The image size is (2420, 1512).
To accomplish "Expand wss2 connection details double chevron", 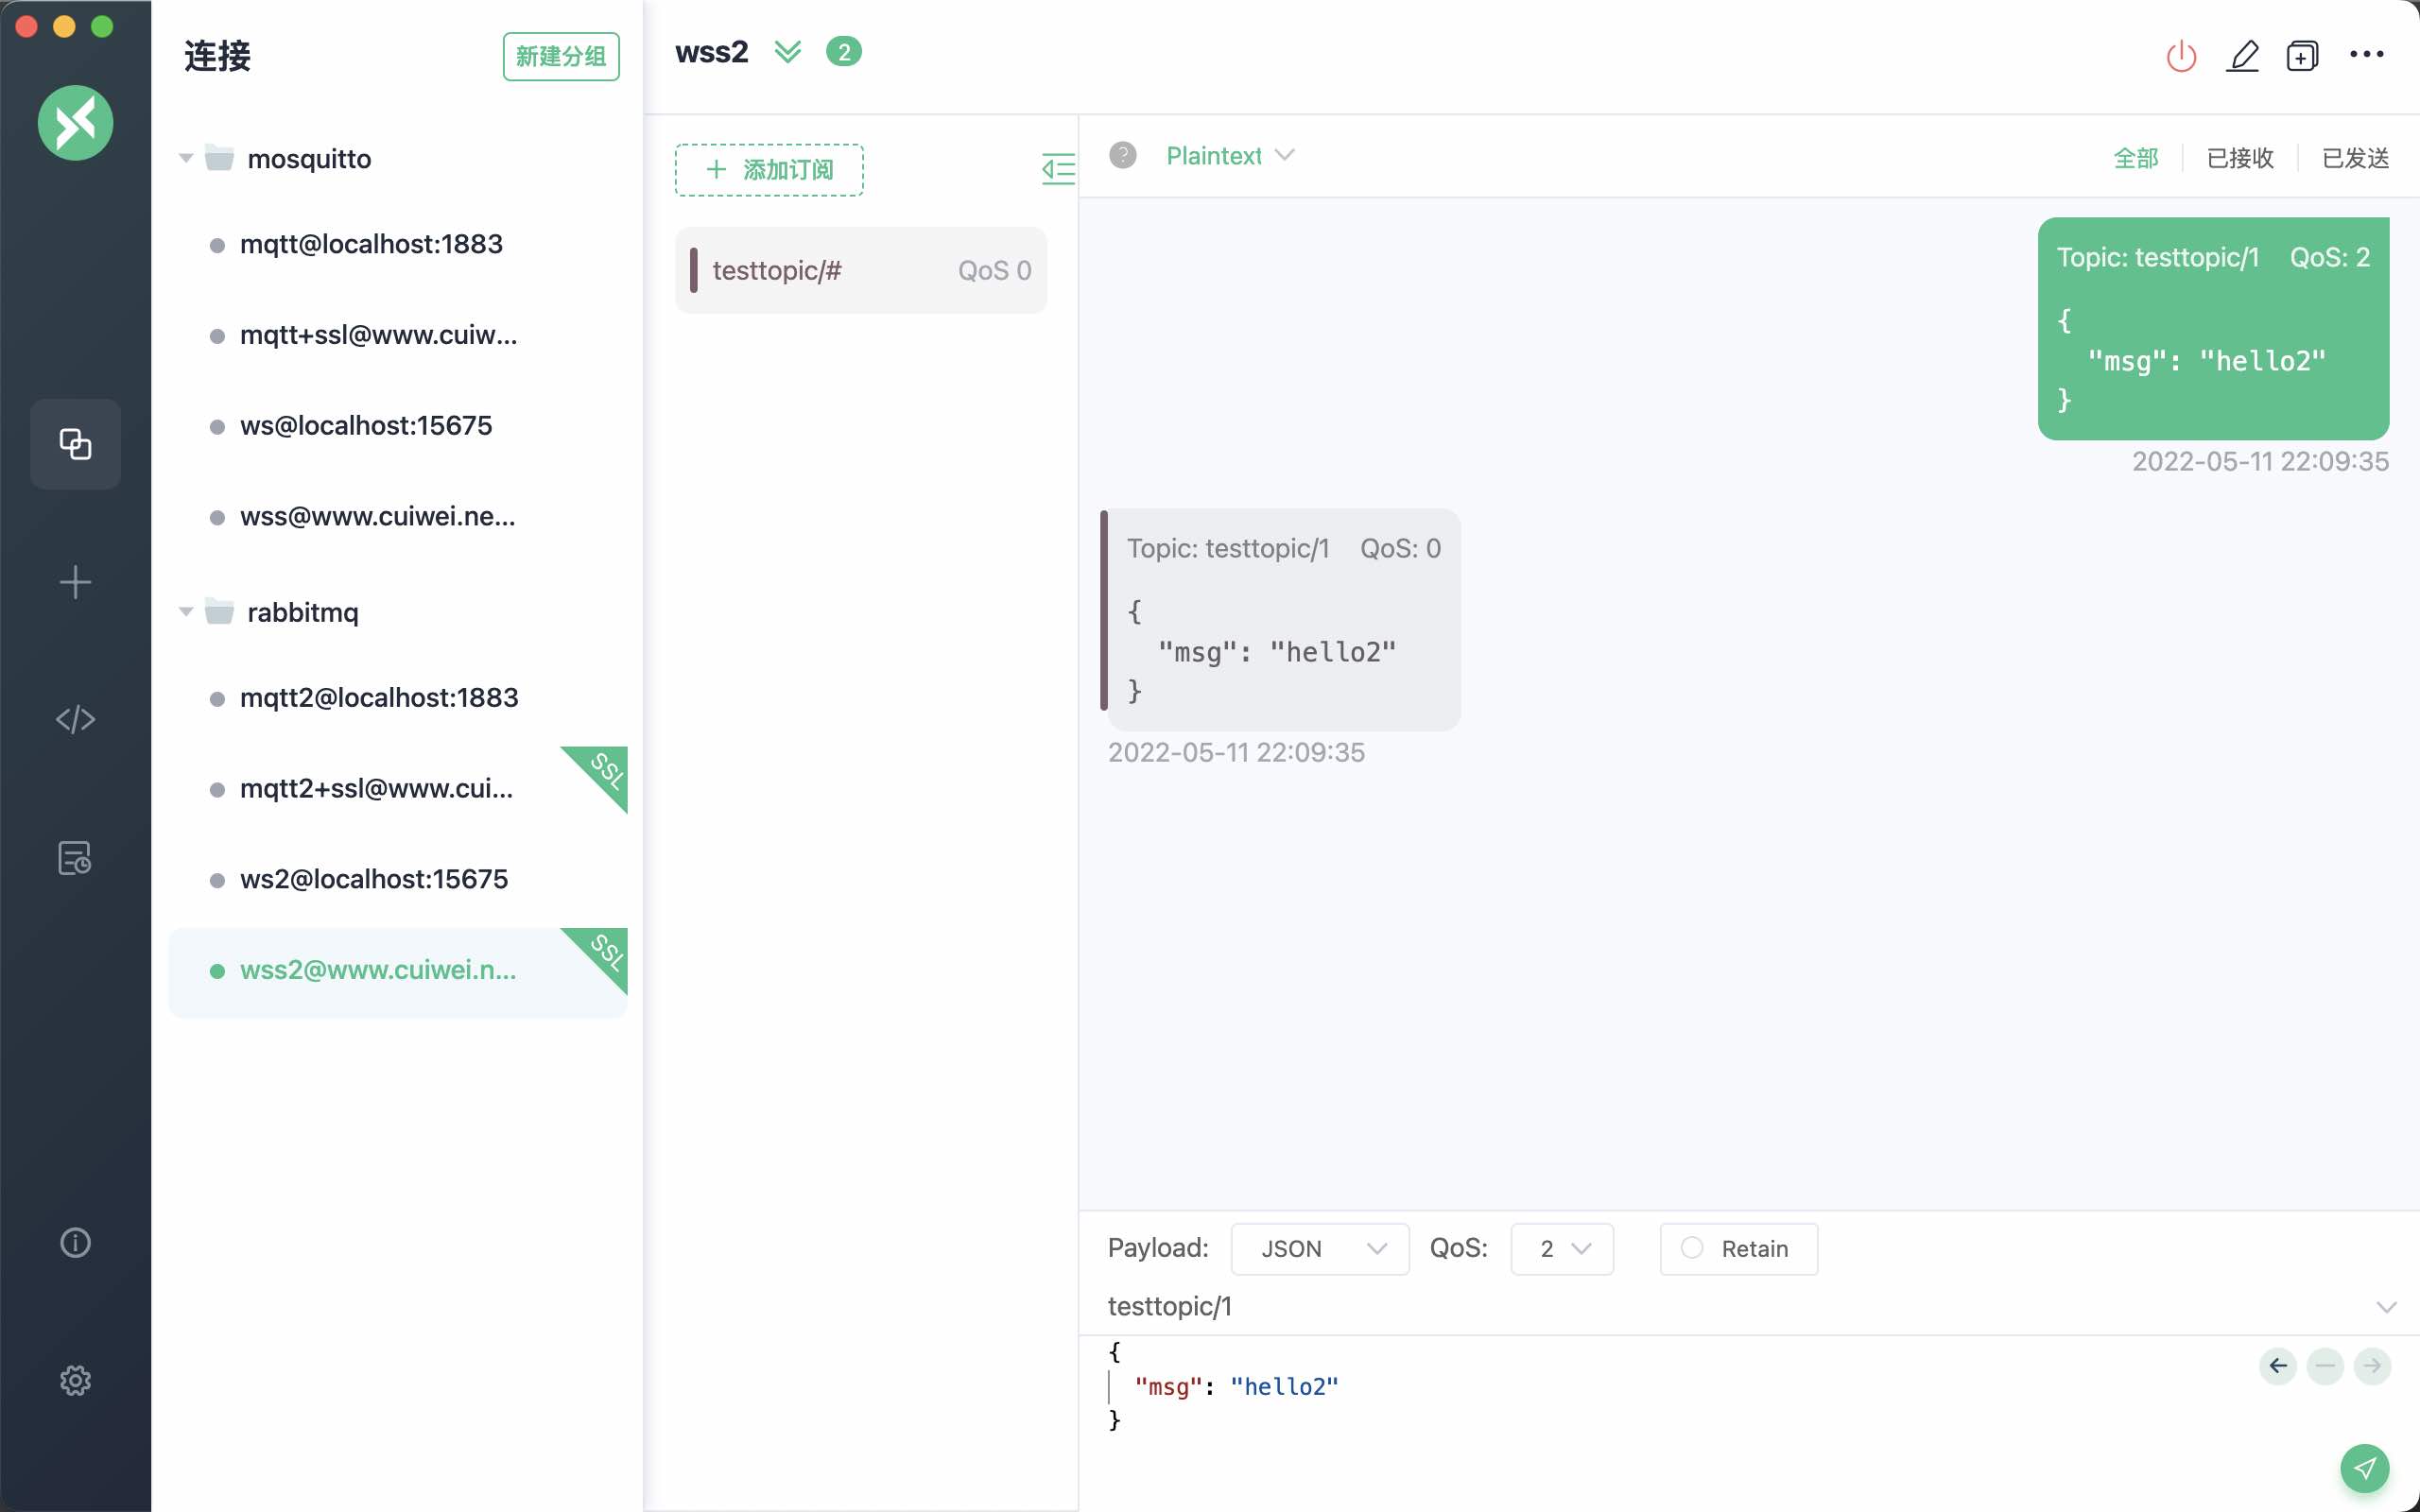I will point(788,52).
